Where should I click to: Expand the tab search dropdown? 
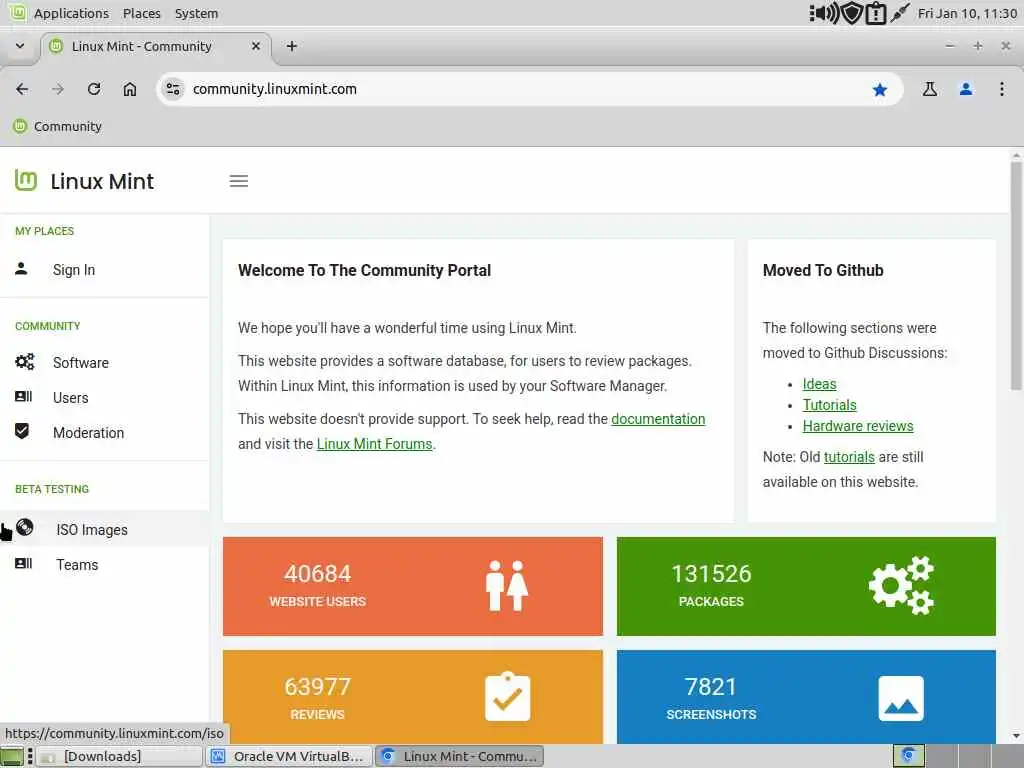(20, 46)
